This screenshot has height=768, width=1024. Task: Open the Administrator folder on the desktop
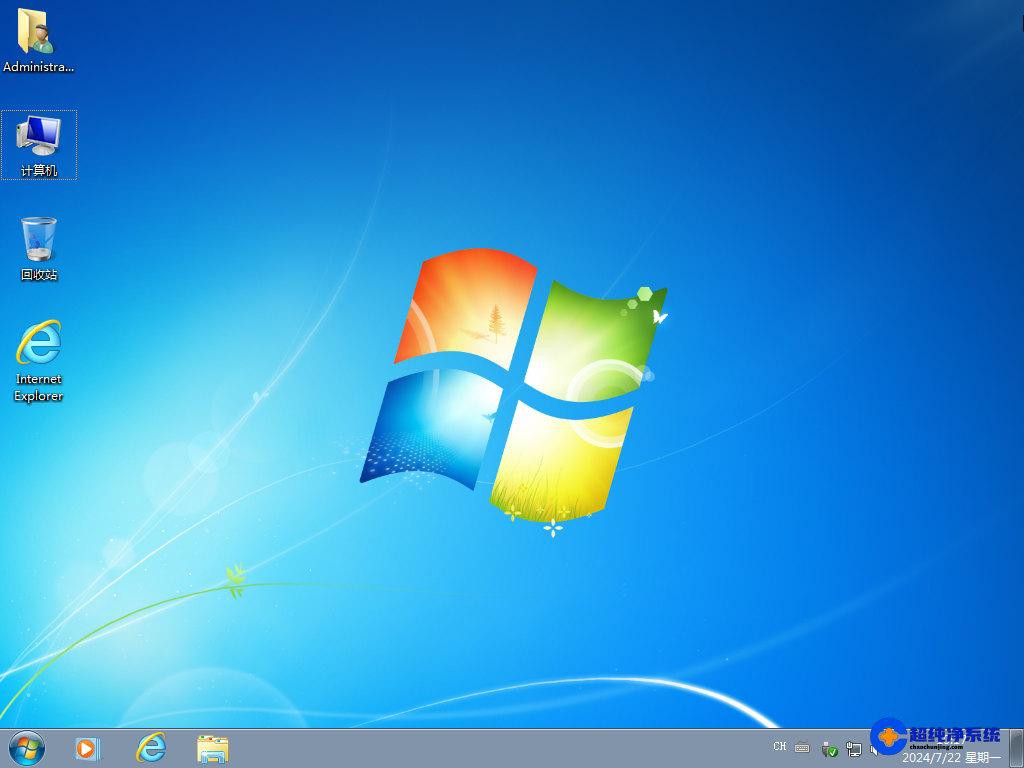(x=39, y=35)
